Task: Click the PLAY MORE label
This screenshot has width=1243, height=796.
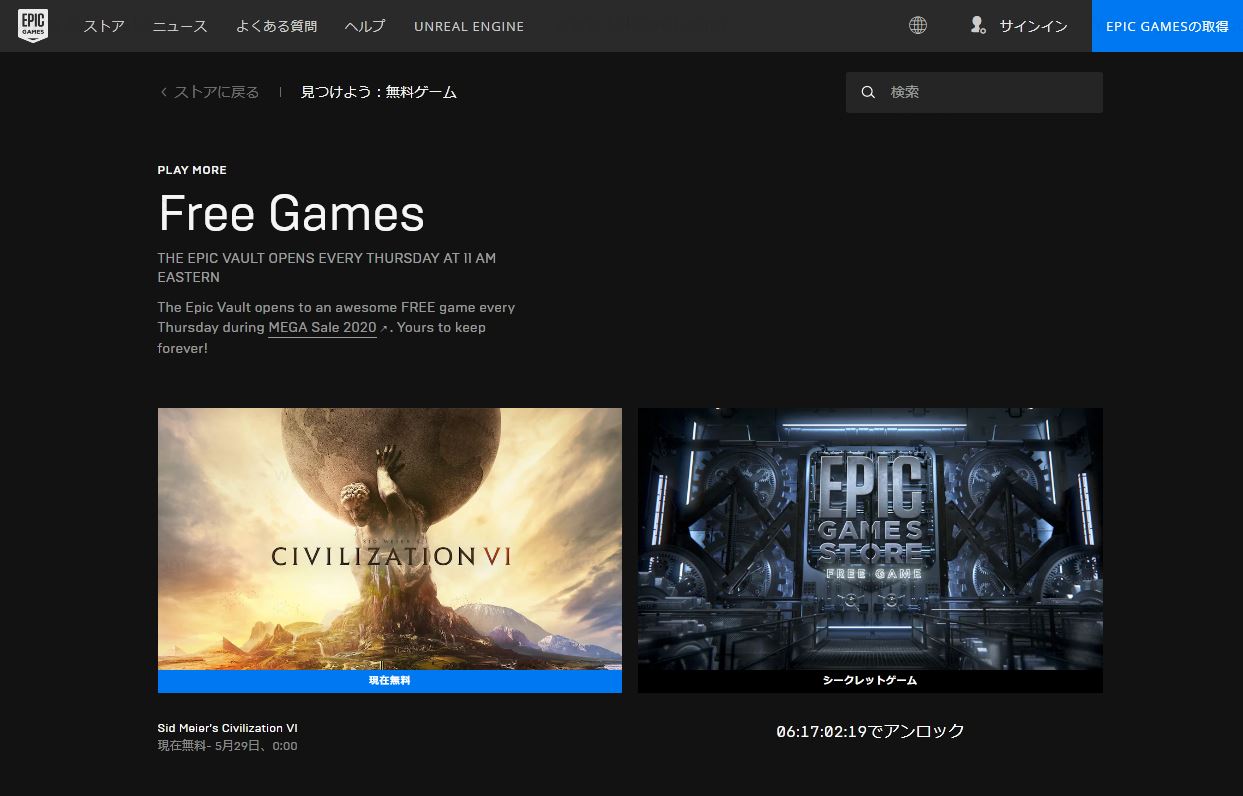Action: [192, 170]
